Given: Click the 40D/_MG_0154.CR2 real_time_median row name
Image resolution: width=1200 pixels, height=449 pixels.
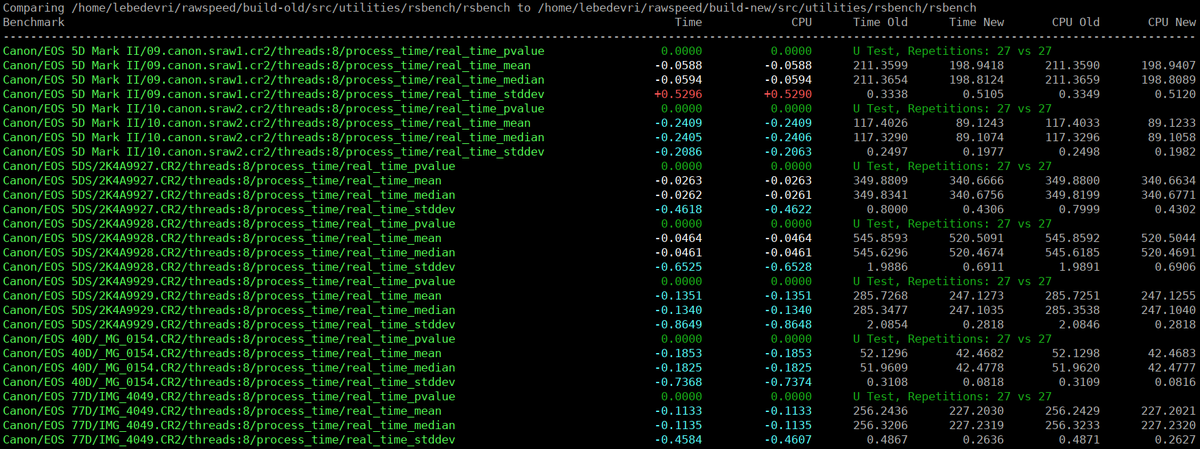Looking at the screenshot, I should tap(229, 368).
